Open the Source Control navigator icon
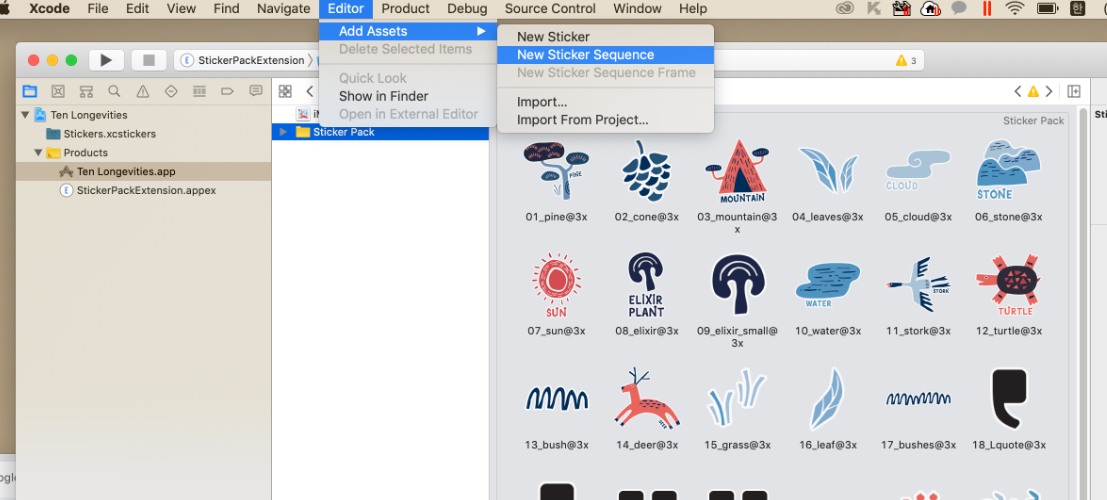The width and height of the screenshot is (1107, 500). pyautogui.click(x=58, y=91)
